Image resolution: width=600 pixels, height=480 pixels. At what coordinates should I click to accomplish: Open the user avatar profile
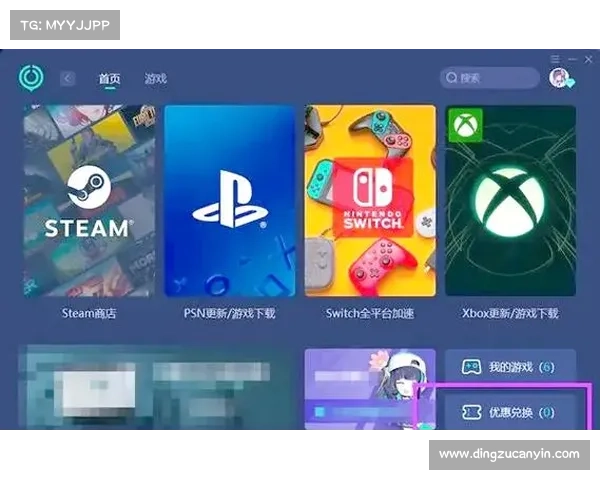[560, 78]
